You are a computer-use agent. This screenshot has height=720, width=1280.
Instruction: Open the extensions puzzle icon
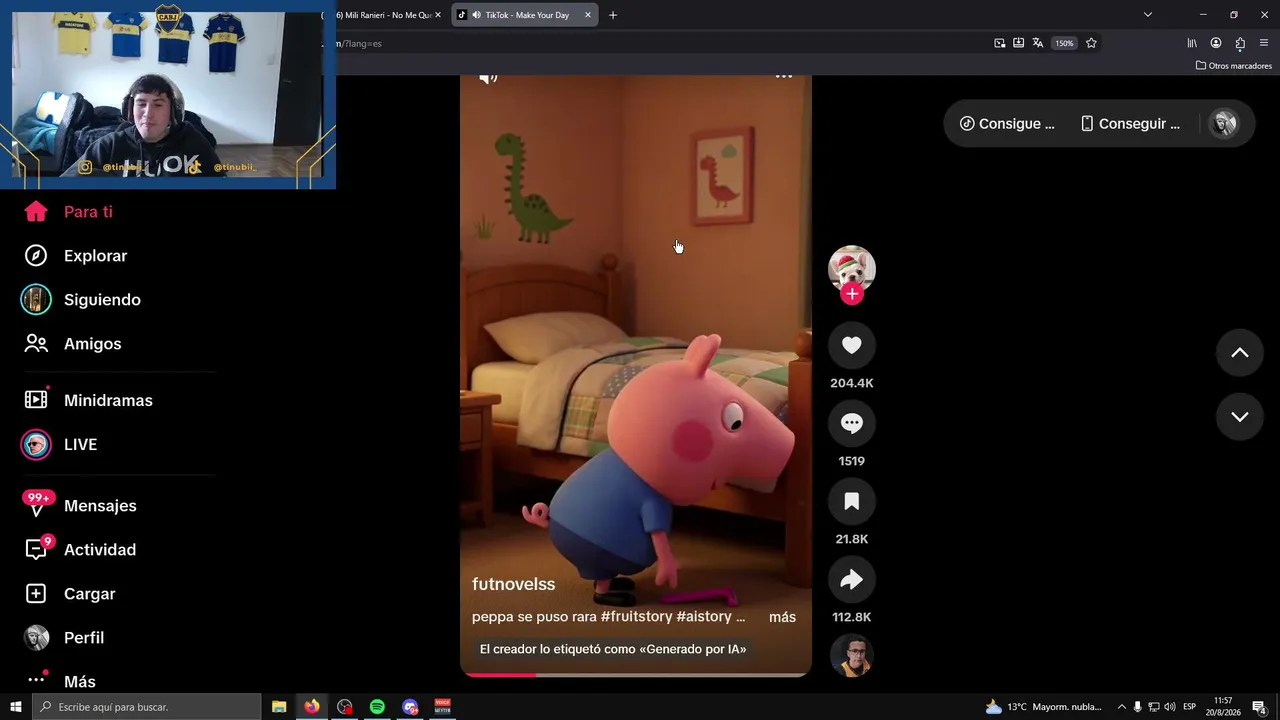pos(1240,43)
